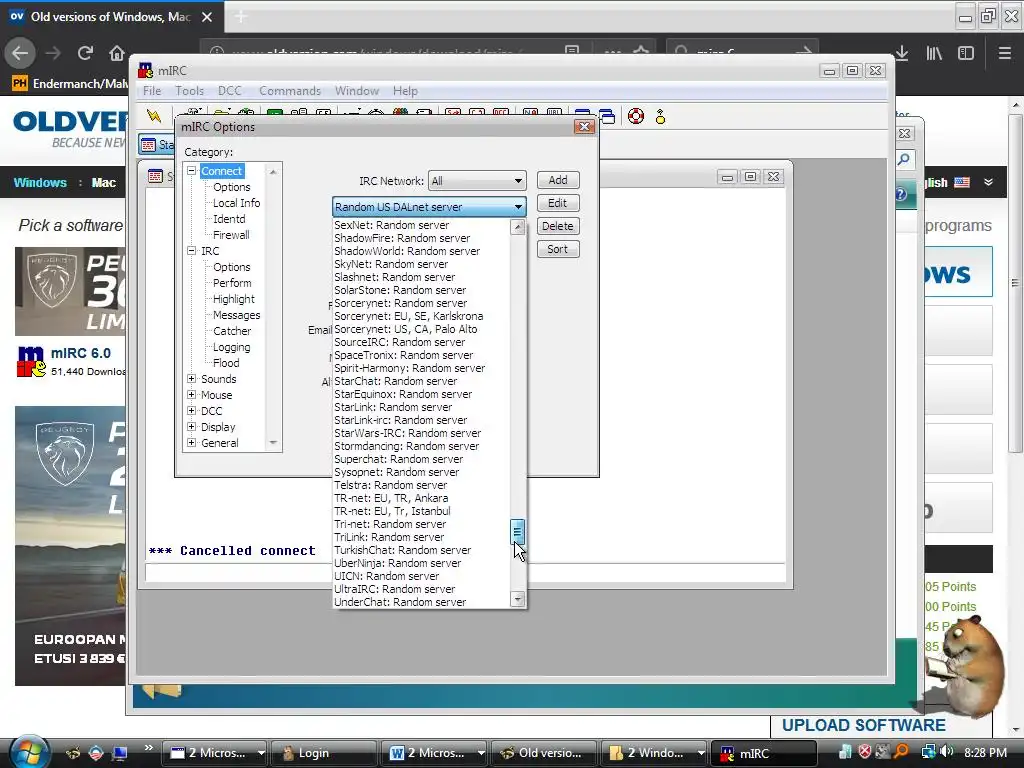This screenshot has width=1024, height=768.
Task: Click the network tray icon
Action: [x=928, y=752]
